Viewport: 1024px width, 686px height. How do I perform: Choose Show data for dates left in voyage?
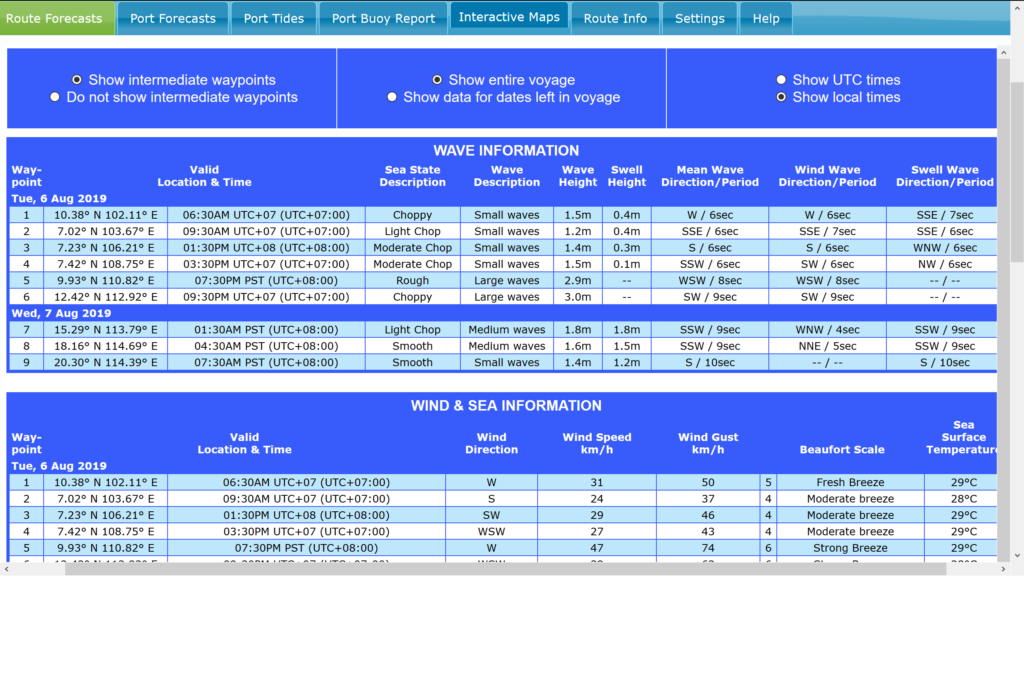point(393,97)
